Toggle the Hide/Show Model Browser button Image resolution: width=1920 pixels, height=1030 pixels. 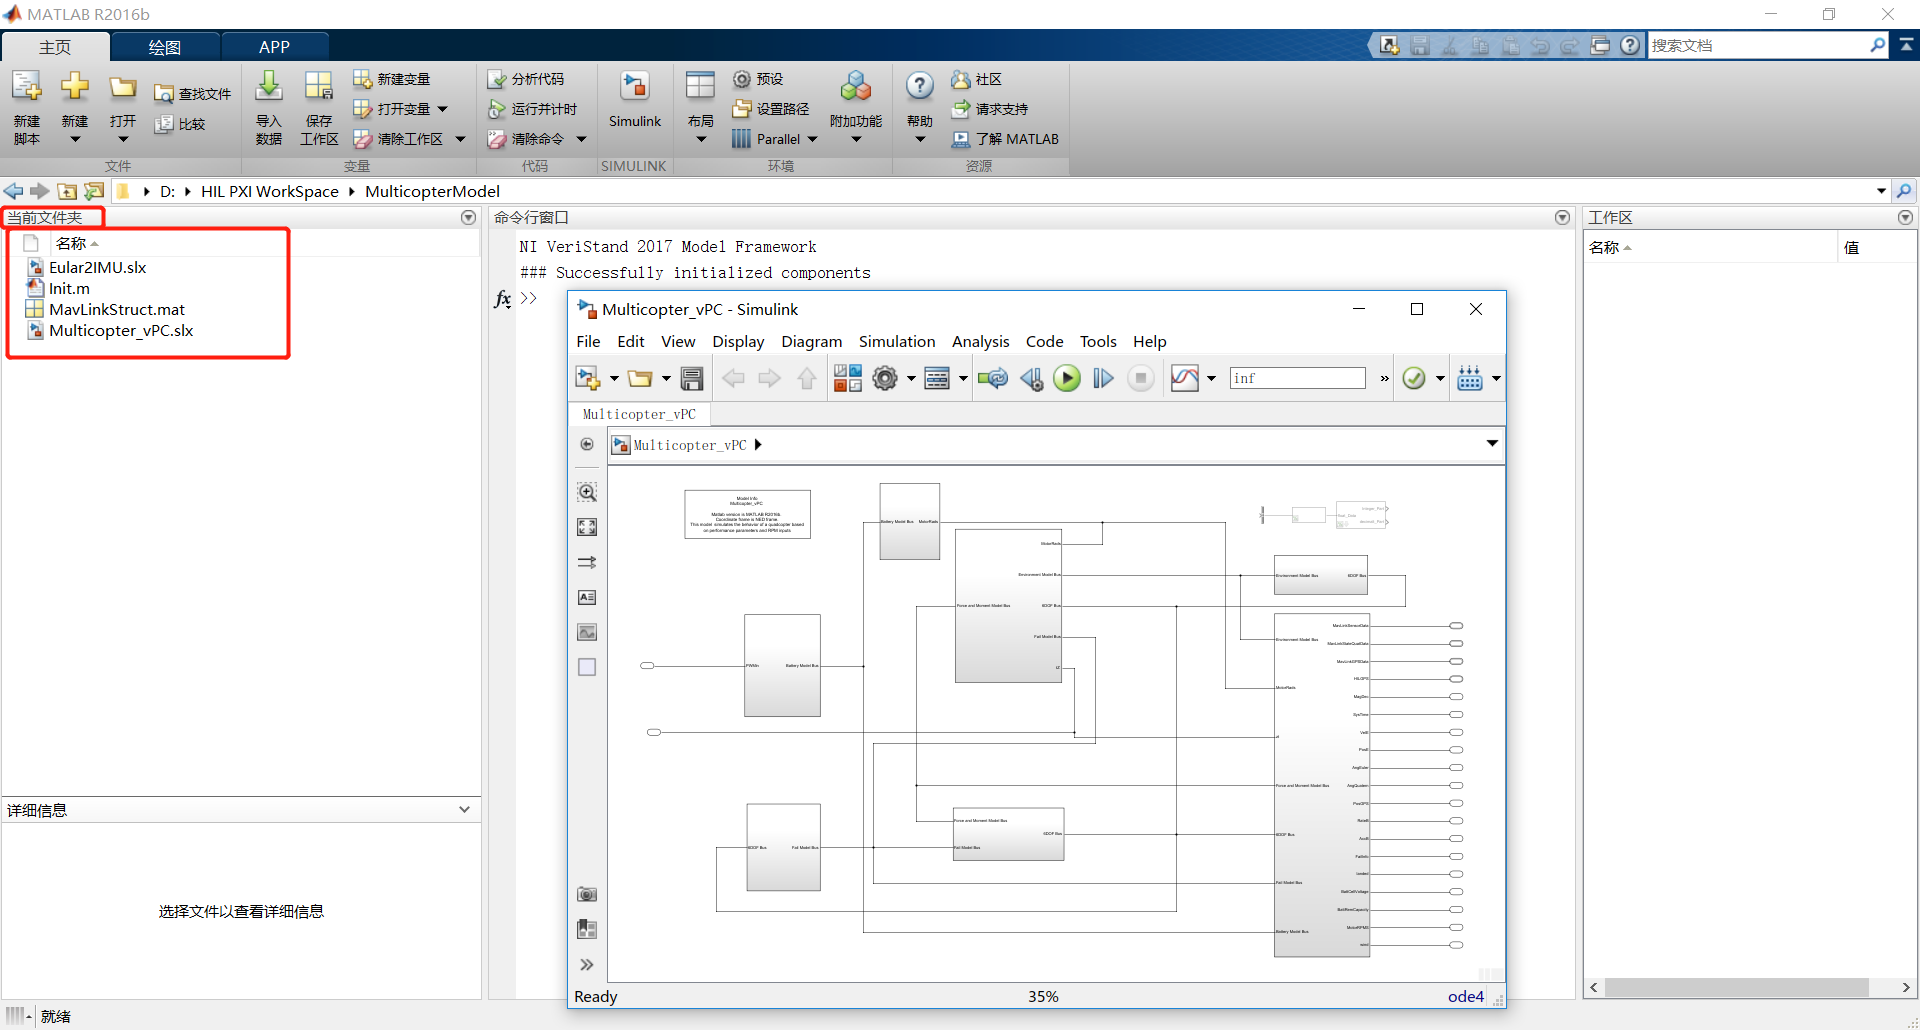587,444
